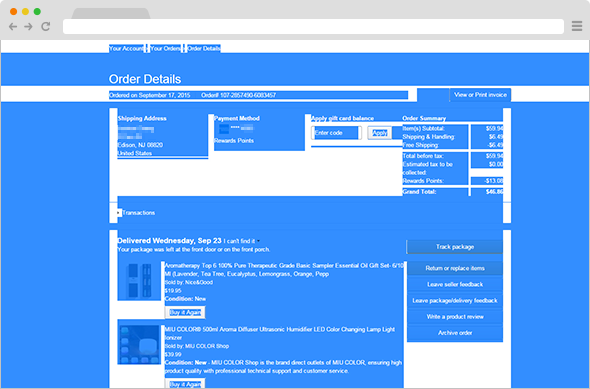Go to Your Account breadcrumb

point(126,48)
